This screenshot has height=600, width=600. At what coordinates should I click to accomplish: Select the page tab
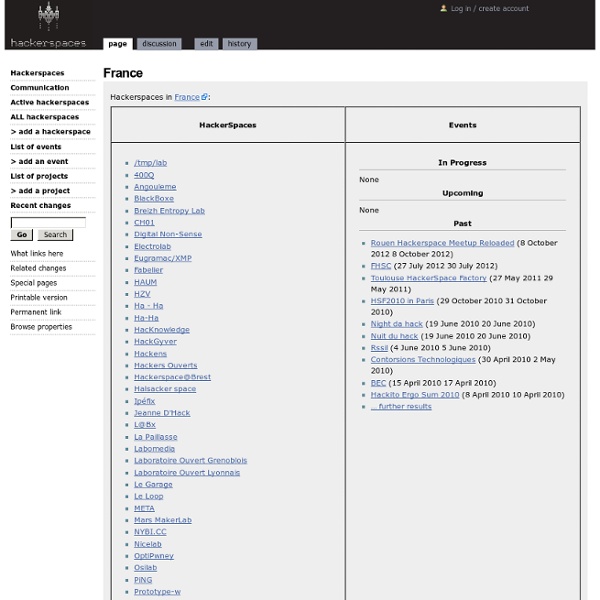pyautogui.click(x=117, y=44)
